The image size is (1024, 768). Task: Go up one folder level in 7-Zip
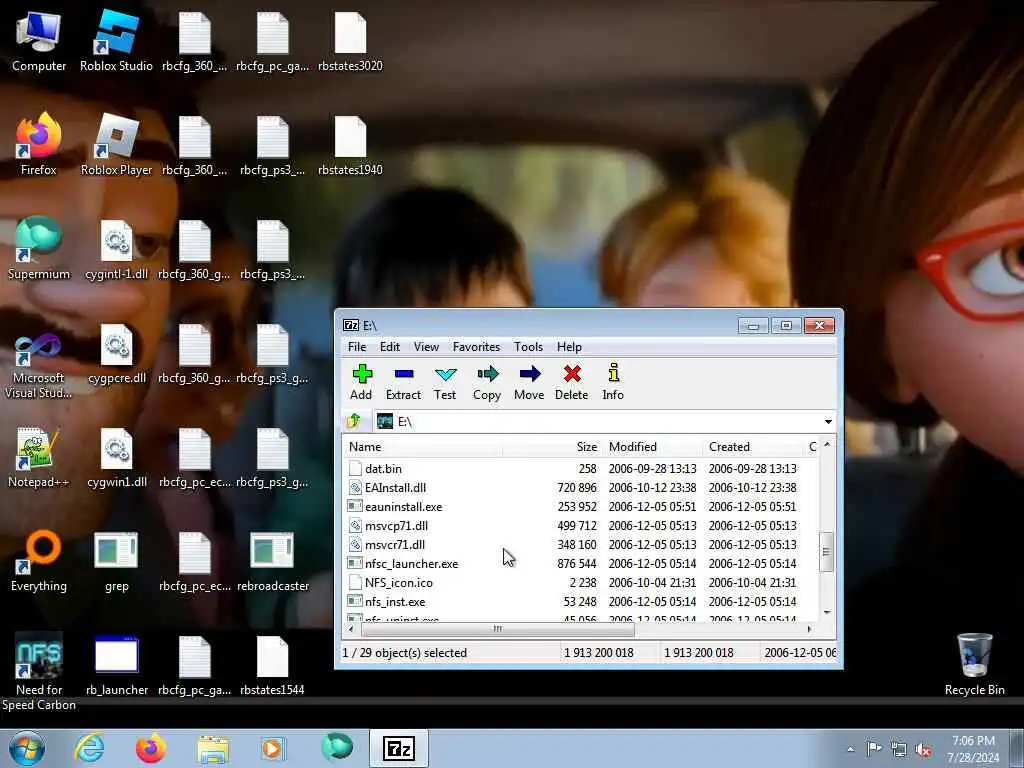click(355, 421)
